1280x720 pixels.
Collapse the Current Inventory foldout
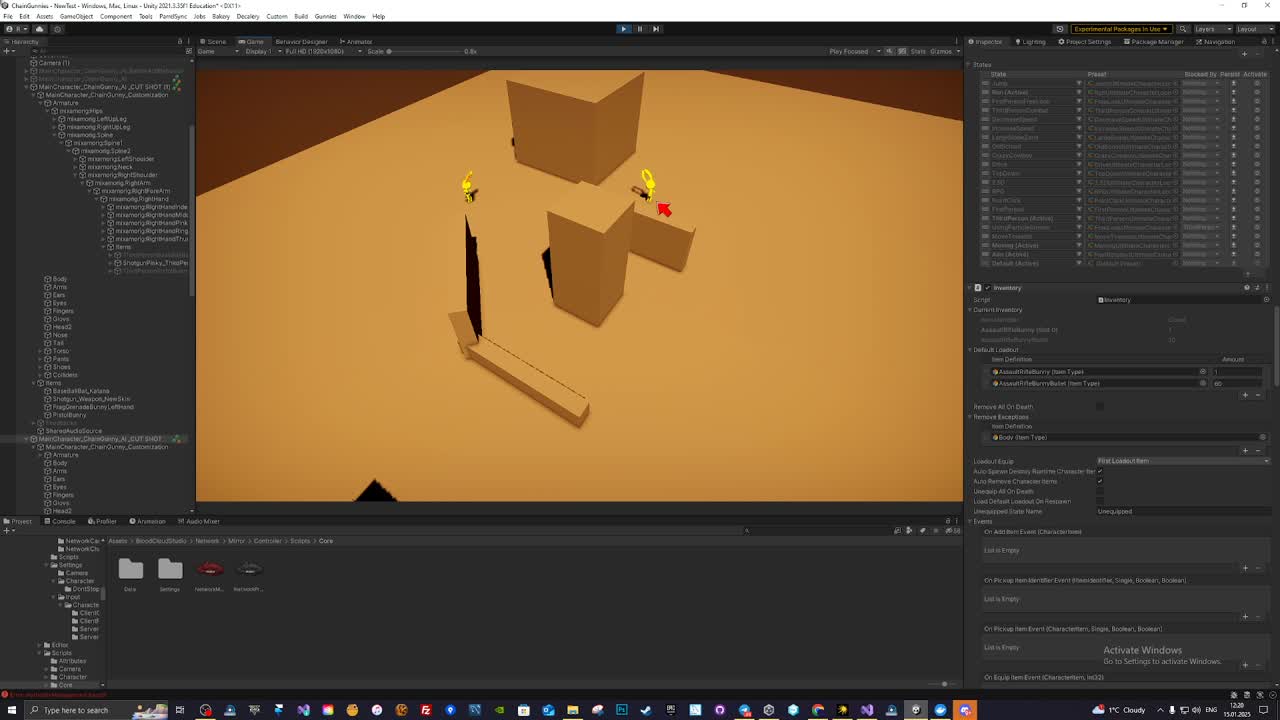pyautogui.click(x=969, y=310)
